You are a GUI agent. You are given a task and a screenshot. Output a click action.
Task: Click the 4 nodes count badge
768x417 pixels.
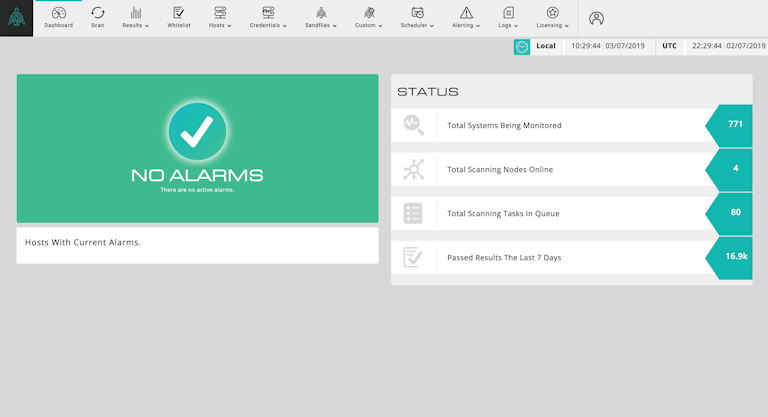(730, 170)
